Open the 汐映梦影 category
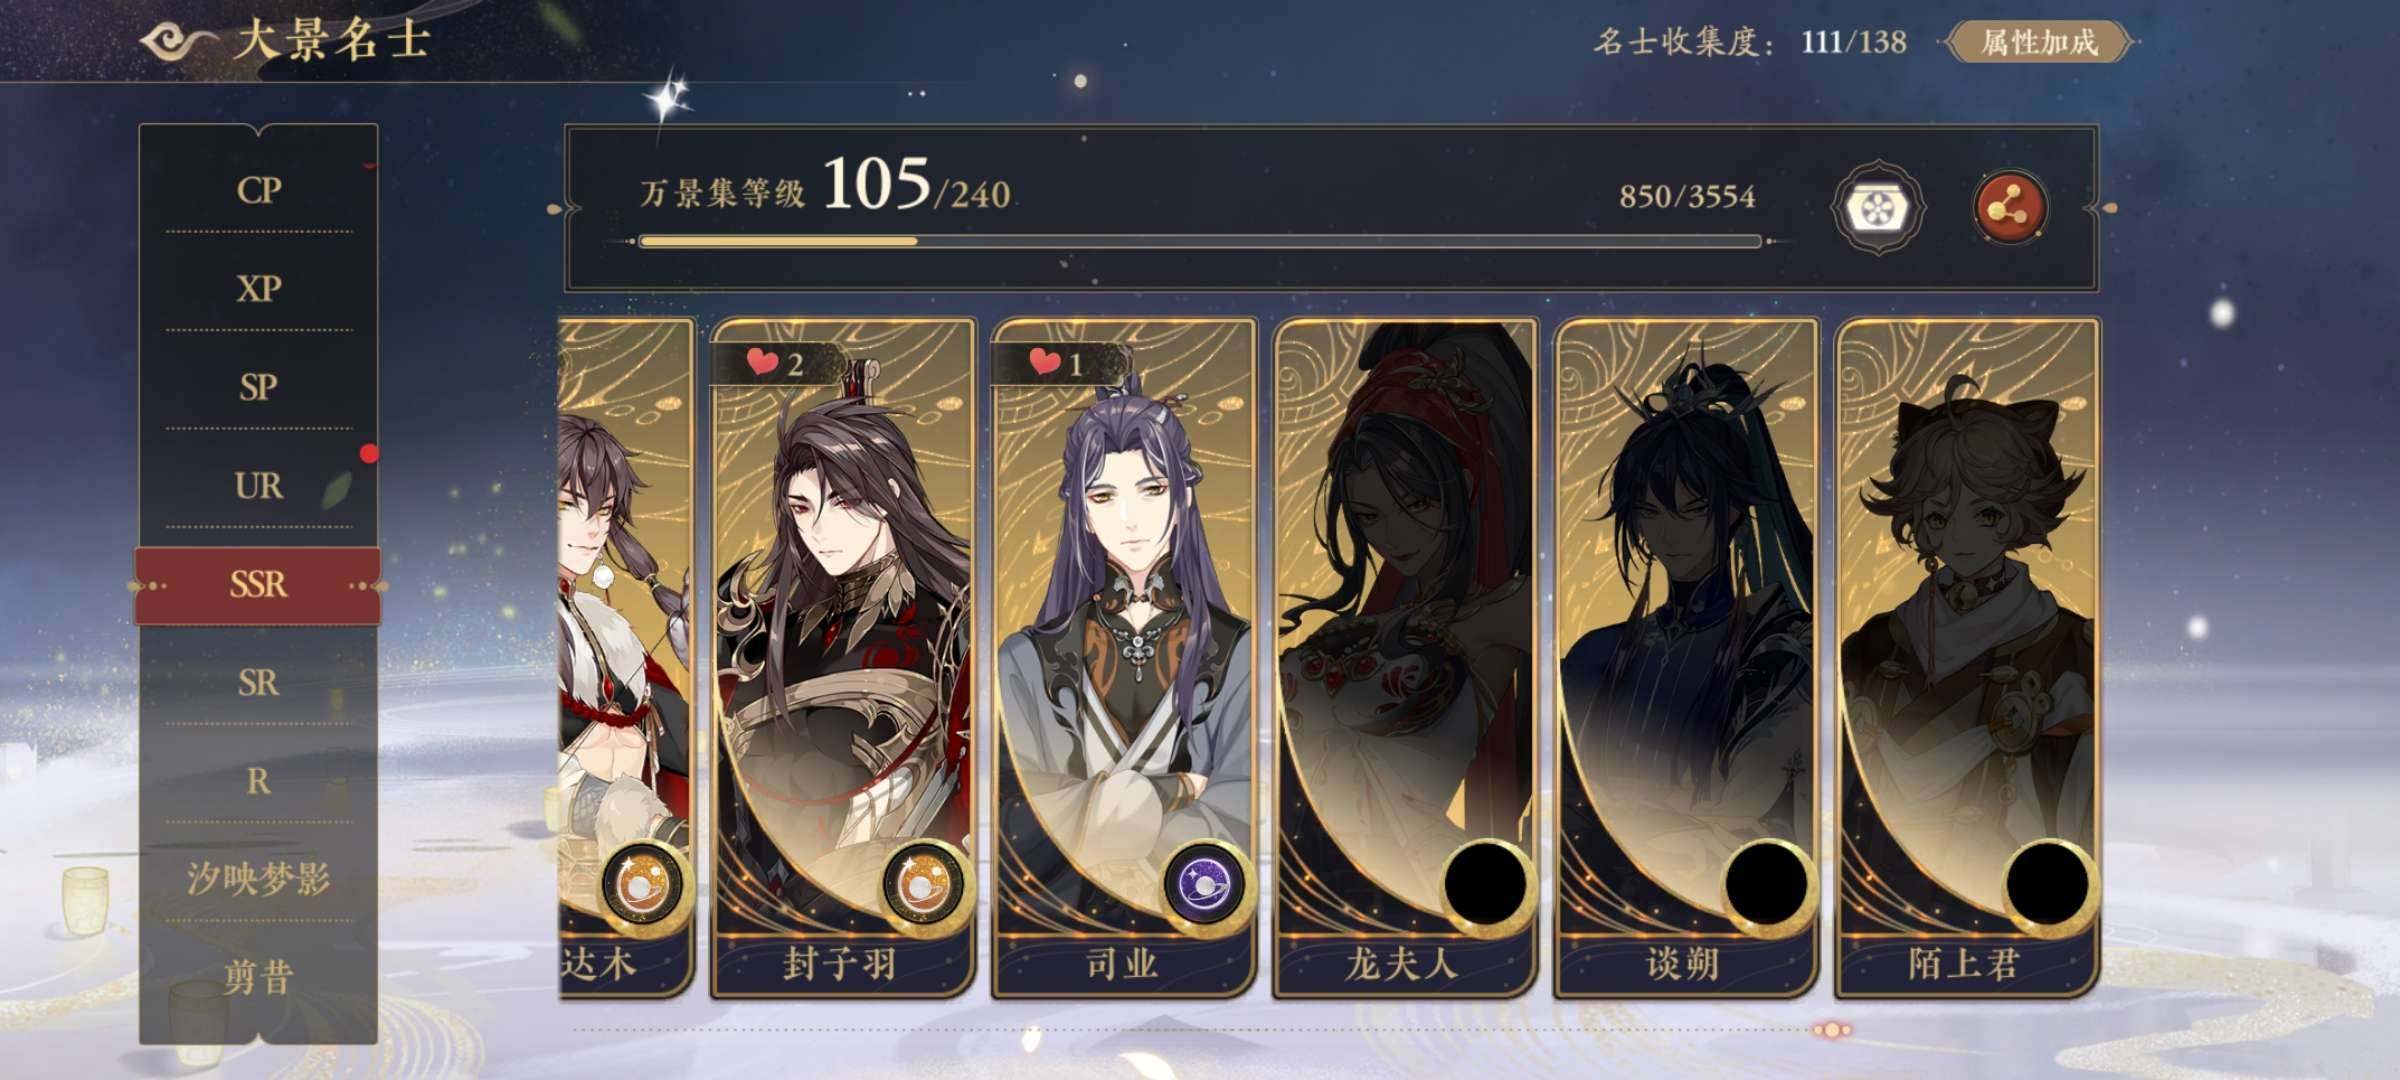2400x1080 pixels. tap(258, 878)
